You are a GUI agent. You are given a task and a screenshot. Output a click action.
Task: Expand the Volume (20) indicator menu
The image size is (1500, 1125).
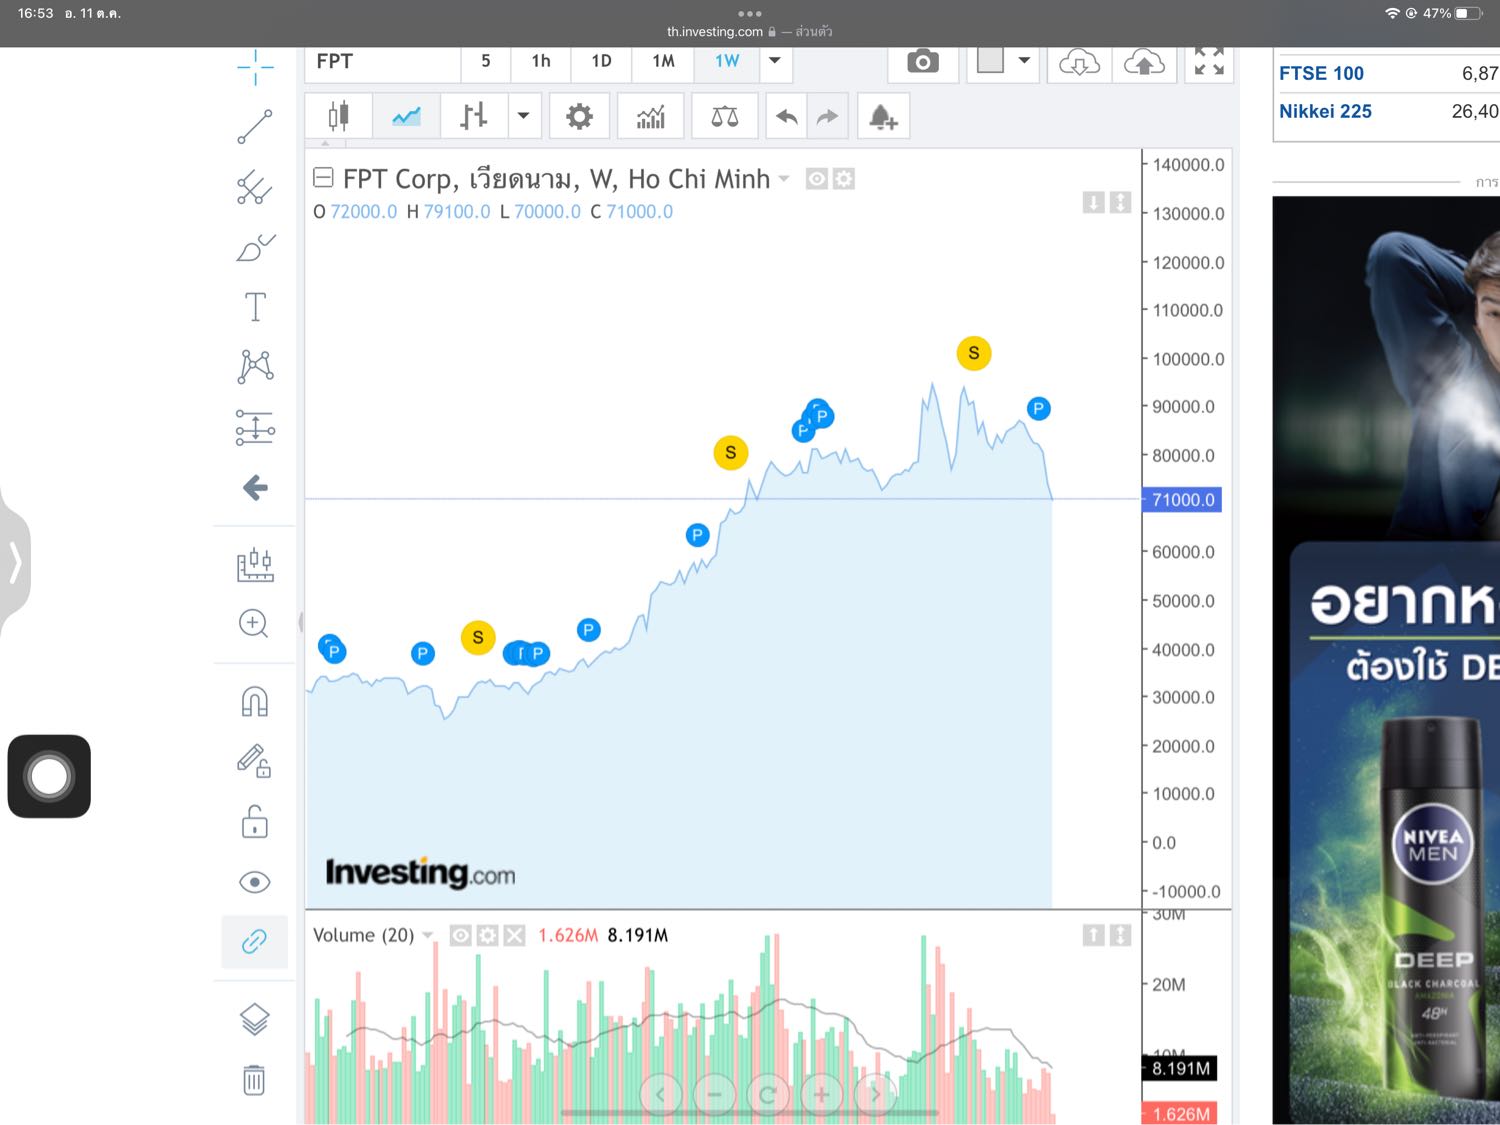pyautogui.click(x=427, y=935)
